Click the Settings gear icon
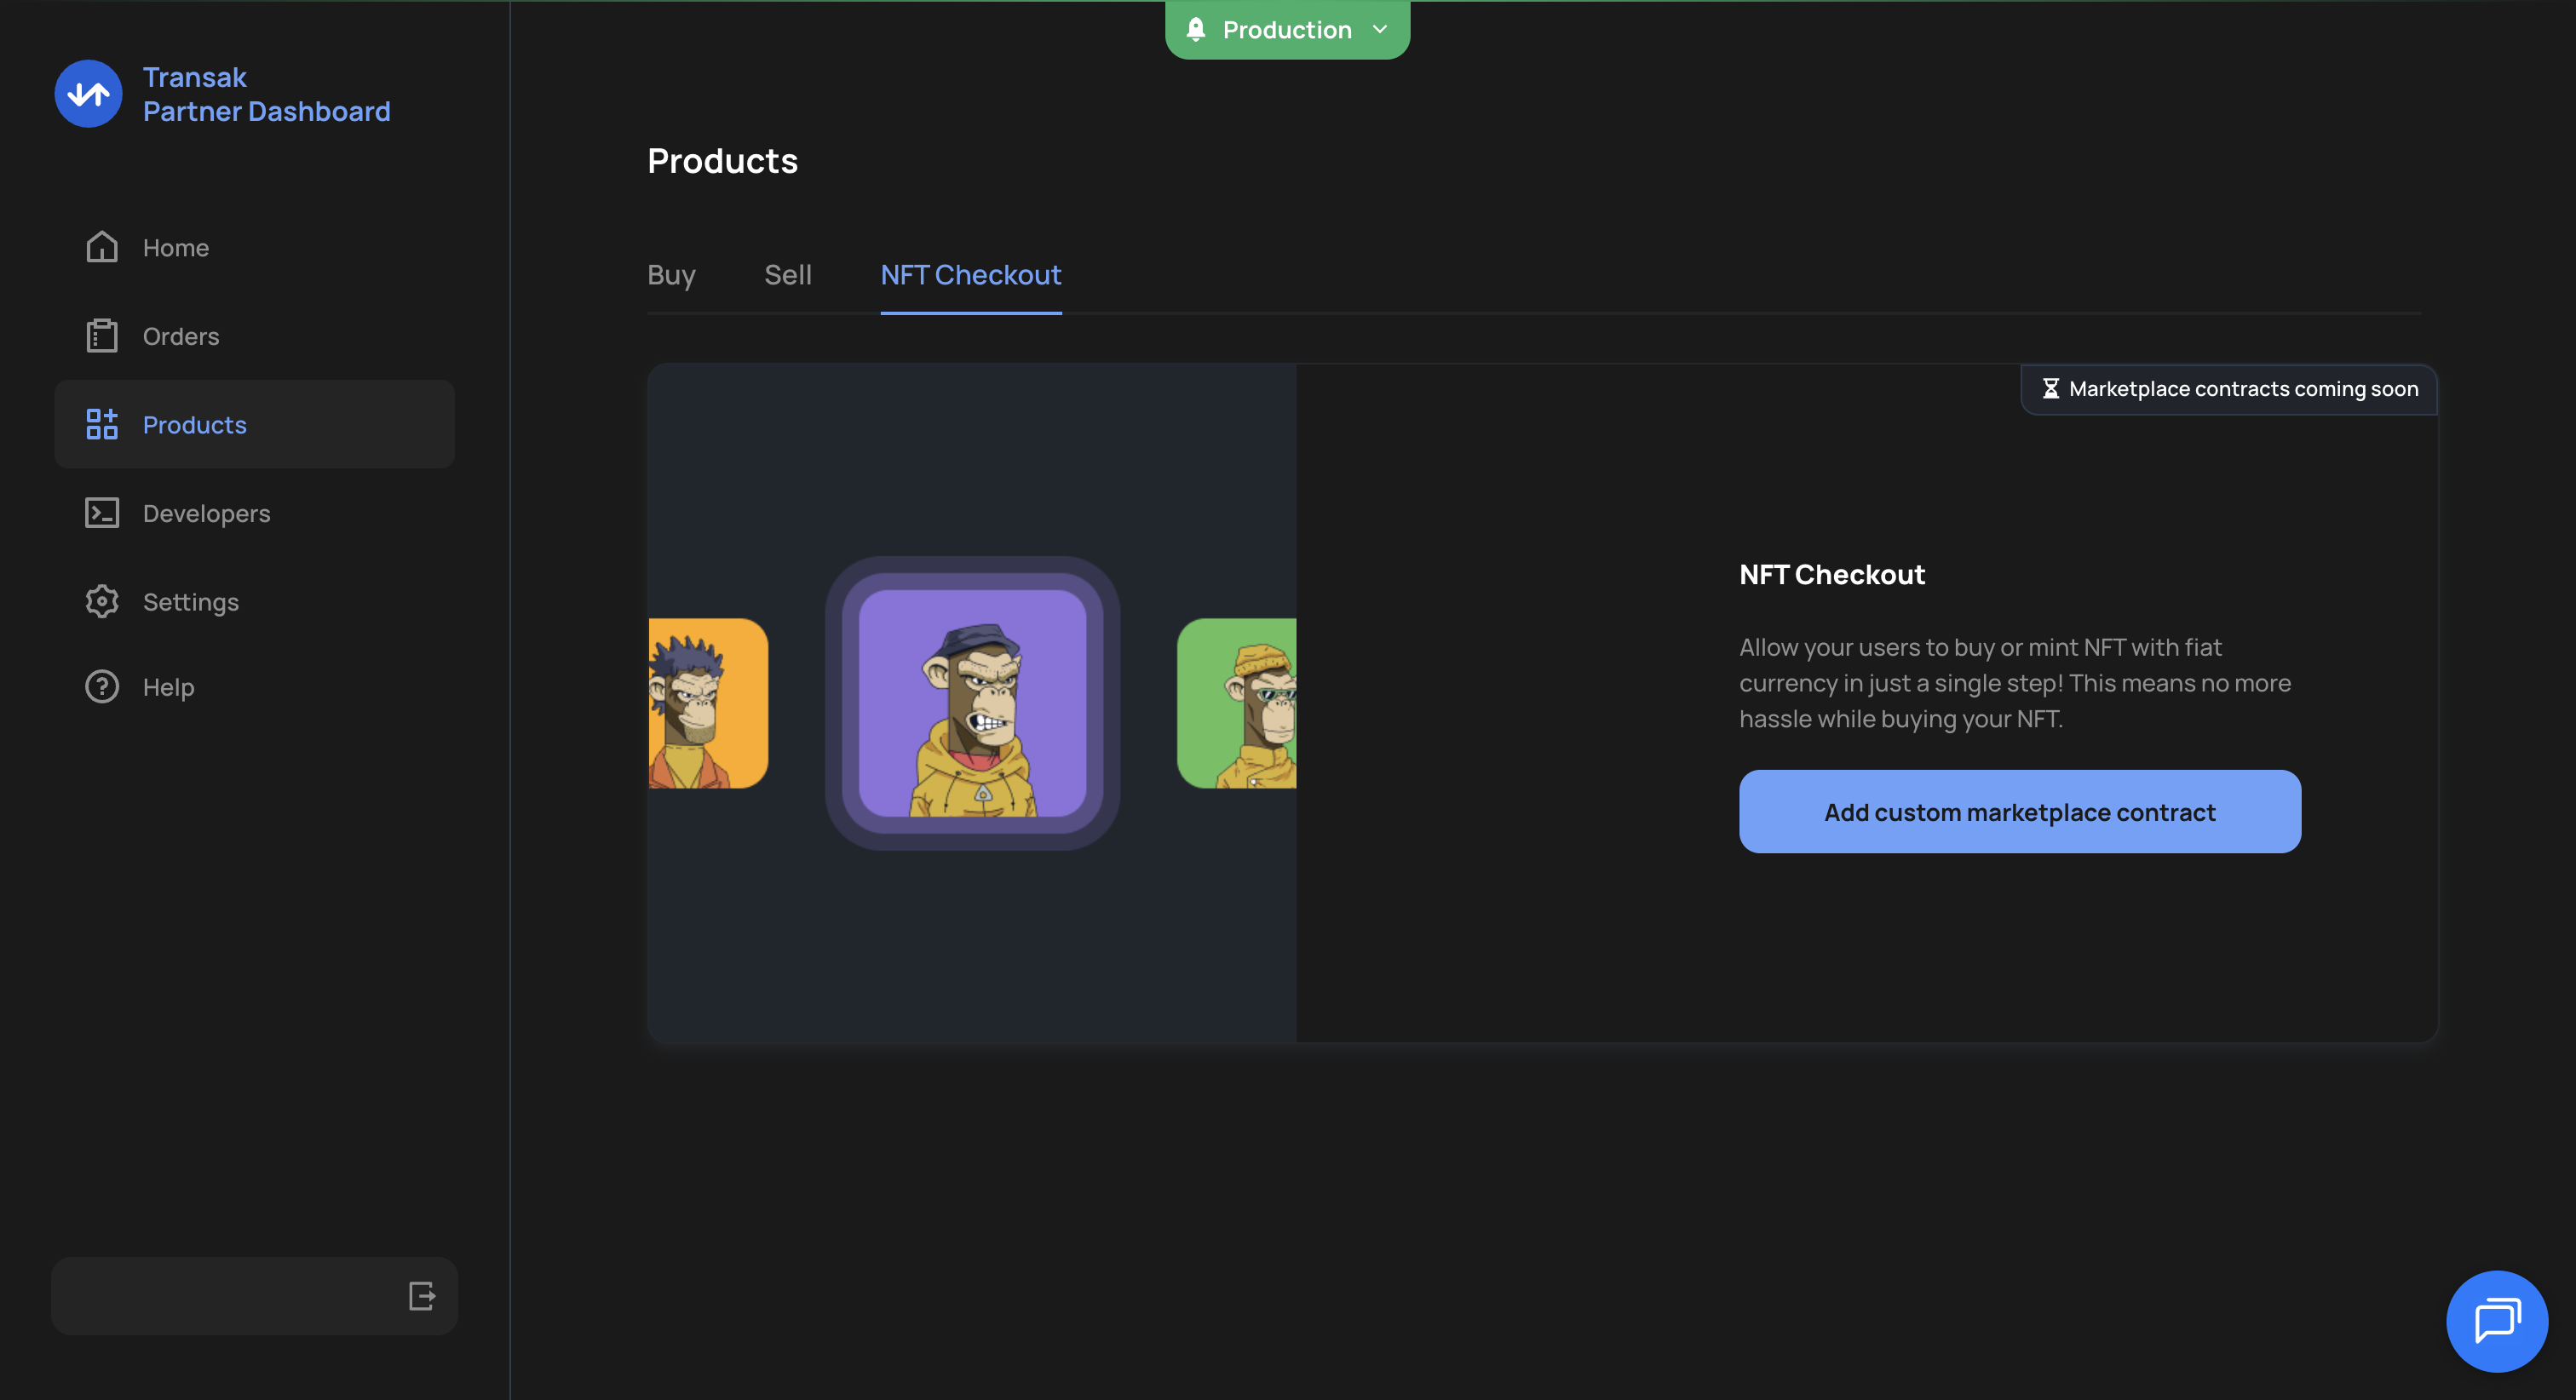 pos(102,601)
